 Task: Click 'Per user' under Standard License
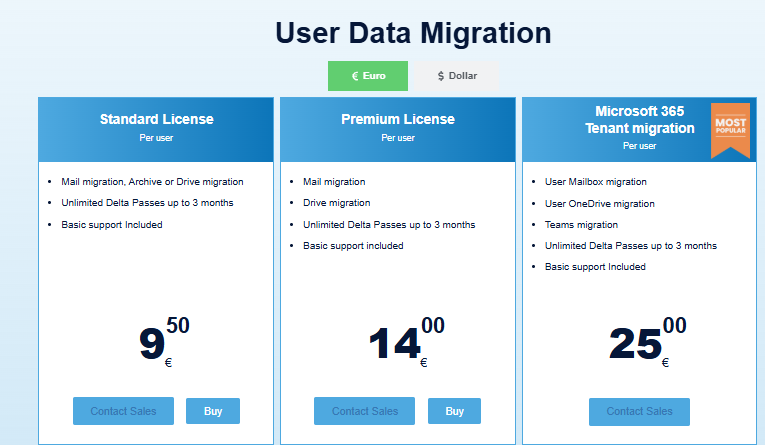pyautogui.click(x=156, y=138)
